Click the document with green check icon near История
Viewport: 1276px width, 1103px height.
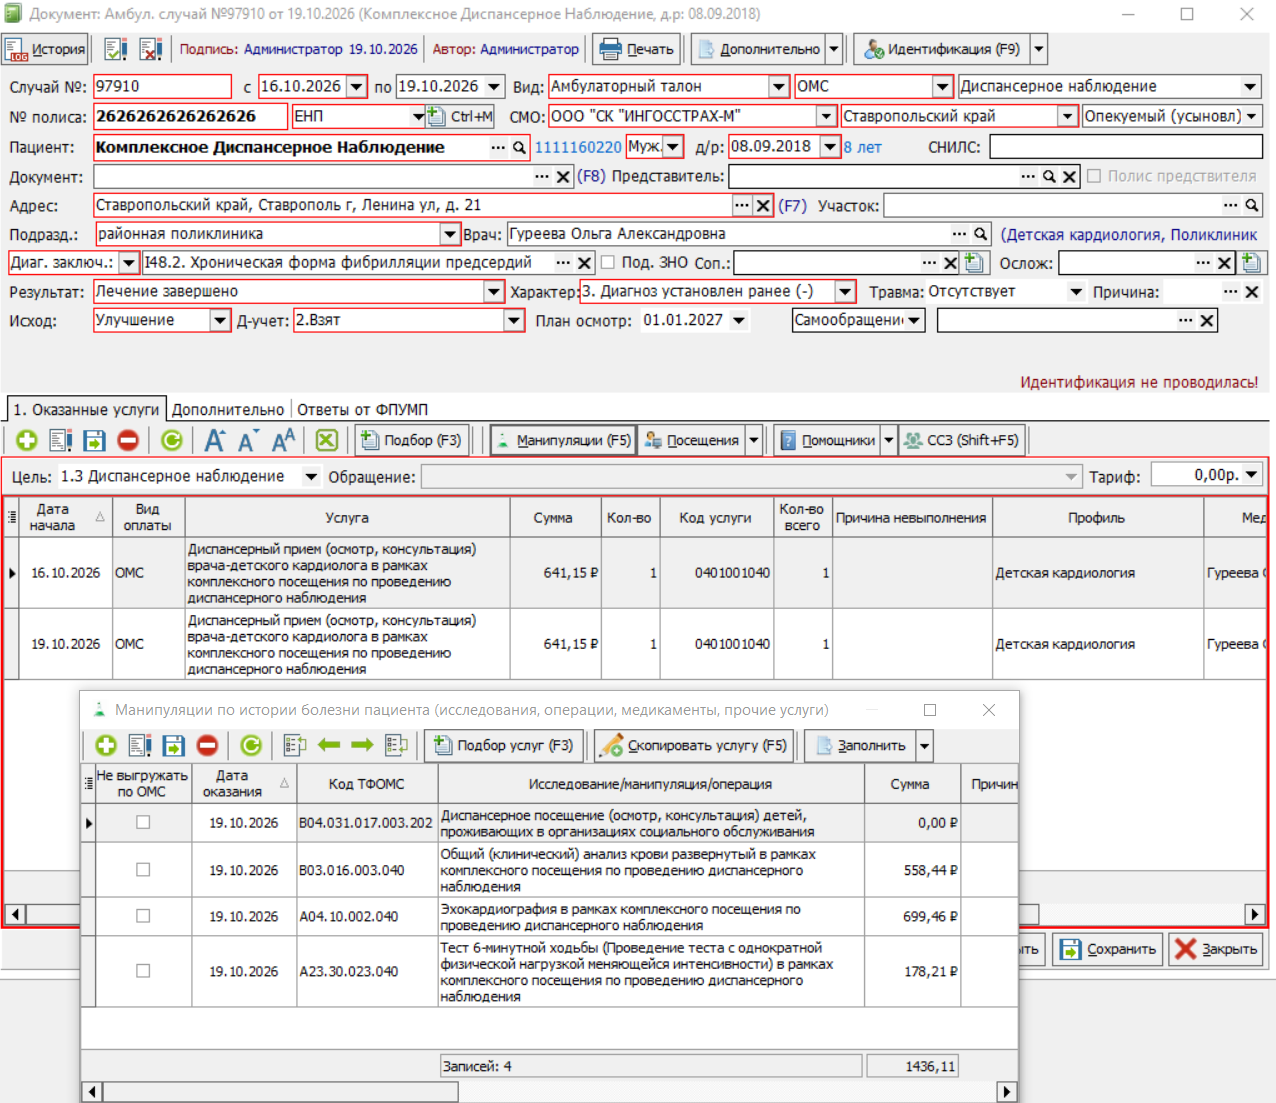click(115, 49)
